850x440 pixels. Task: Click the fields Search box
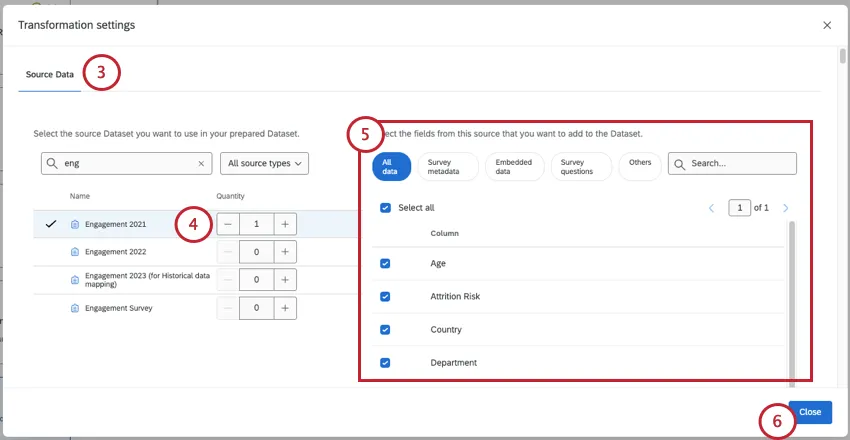732,163
